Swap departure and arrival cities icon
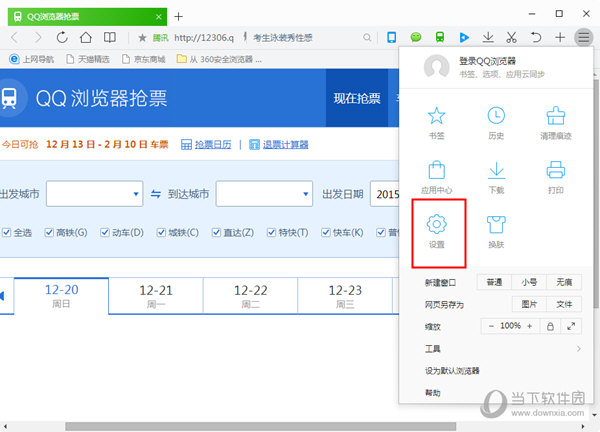The image size is (600, 432). (x=155, y=194)
